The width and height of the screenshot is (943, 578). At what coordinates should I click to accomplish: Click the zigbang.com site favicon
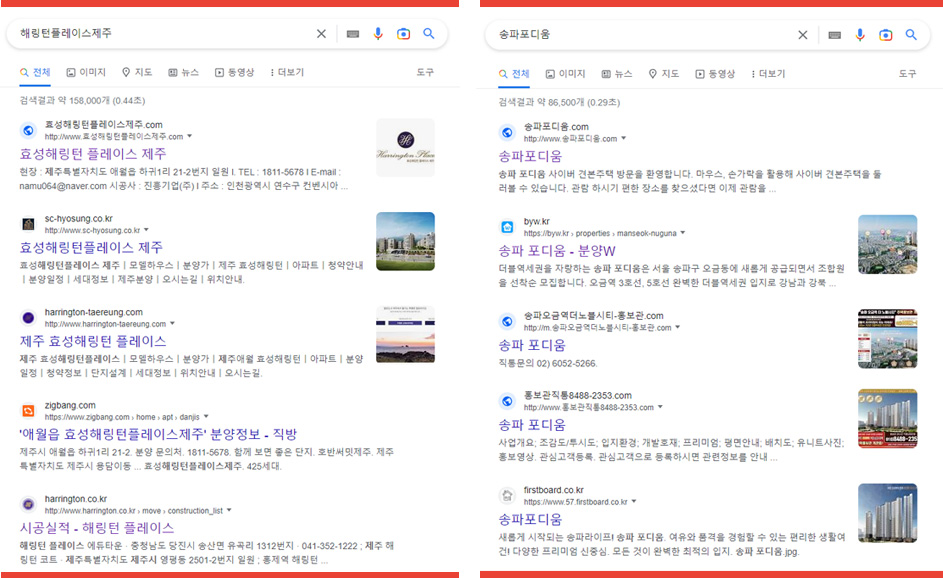point(28,411)
